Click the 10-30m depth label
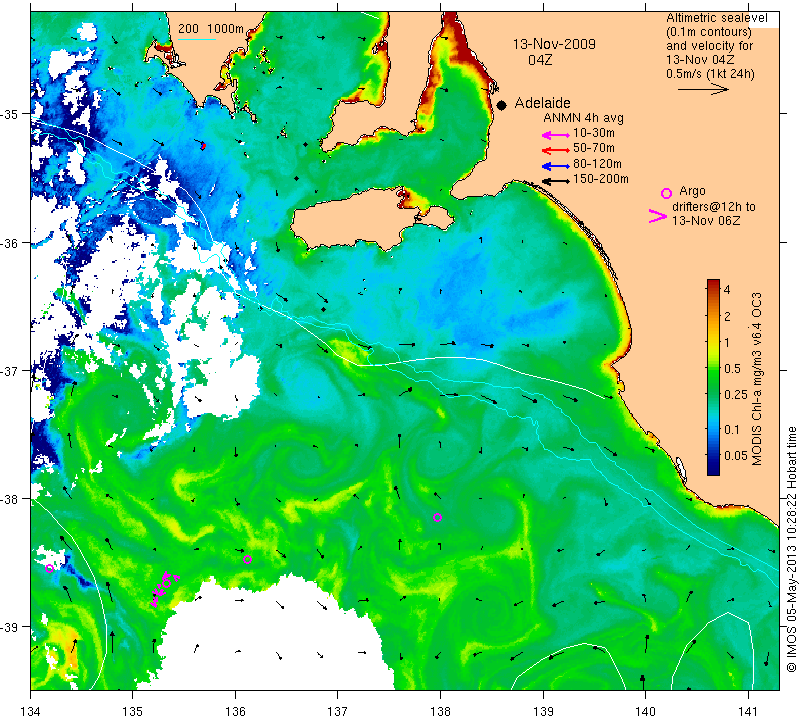Viewport: 800px width, 720px height. [x=594, y=134]
